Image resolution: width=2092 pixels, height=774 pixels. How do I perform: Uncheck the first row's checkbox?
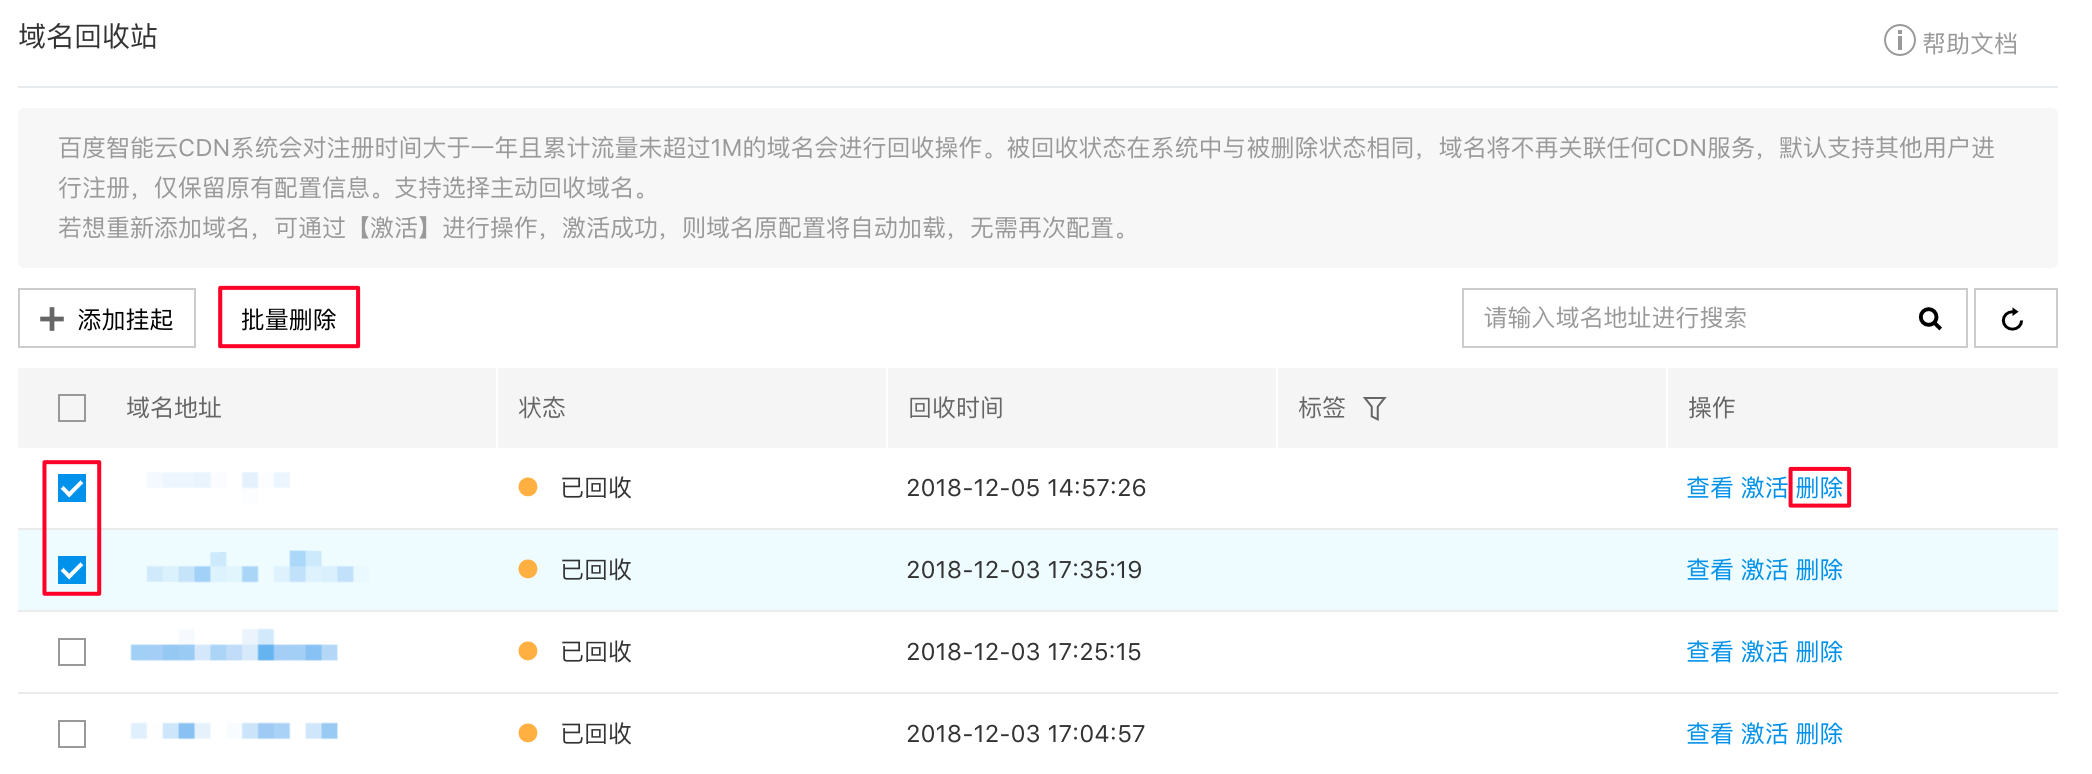click(72, 488)
